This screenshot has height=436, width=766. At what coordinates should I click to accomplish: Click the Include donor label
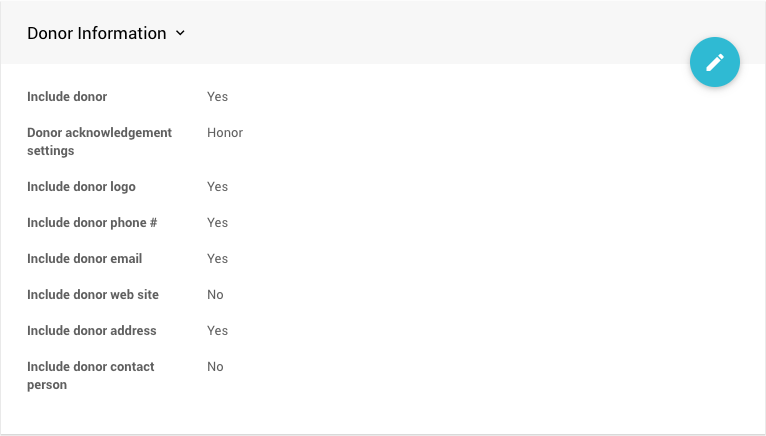[67, 97]
